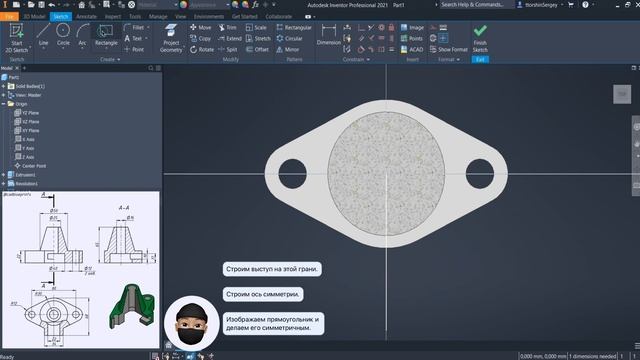This screenshot has width=640, height=360.
Task: Expand the Constrain panel dropdown
Action: pos(356,60)
